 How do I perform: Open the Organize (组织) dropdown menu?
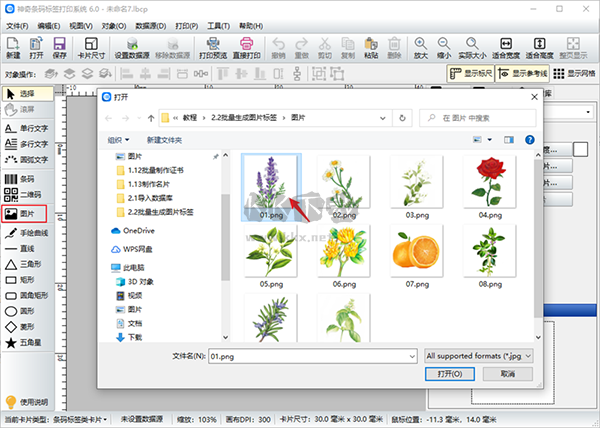pyautogui.click(x=120, y=140)
